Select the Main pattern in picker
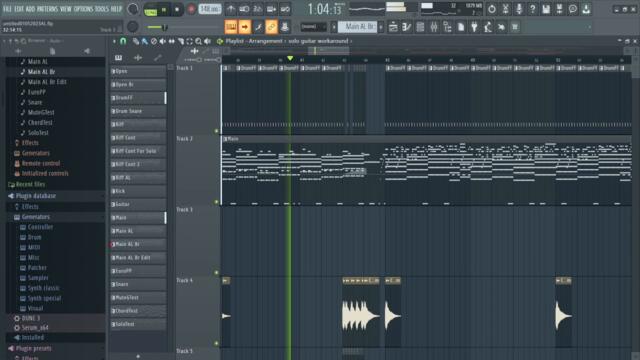 138,218
